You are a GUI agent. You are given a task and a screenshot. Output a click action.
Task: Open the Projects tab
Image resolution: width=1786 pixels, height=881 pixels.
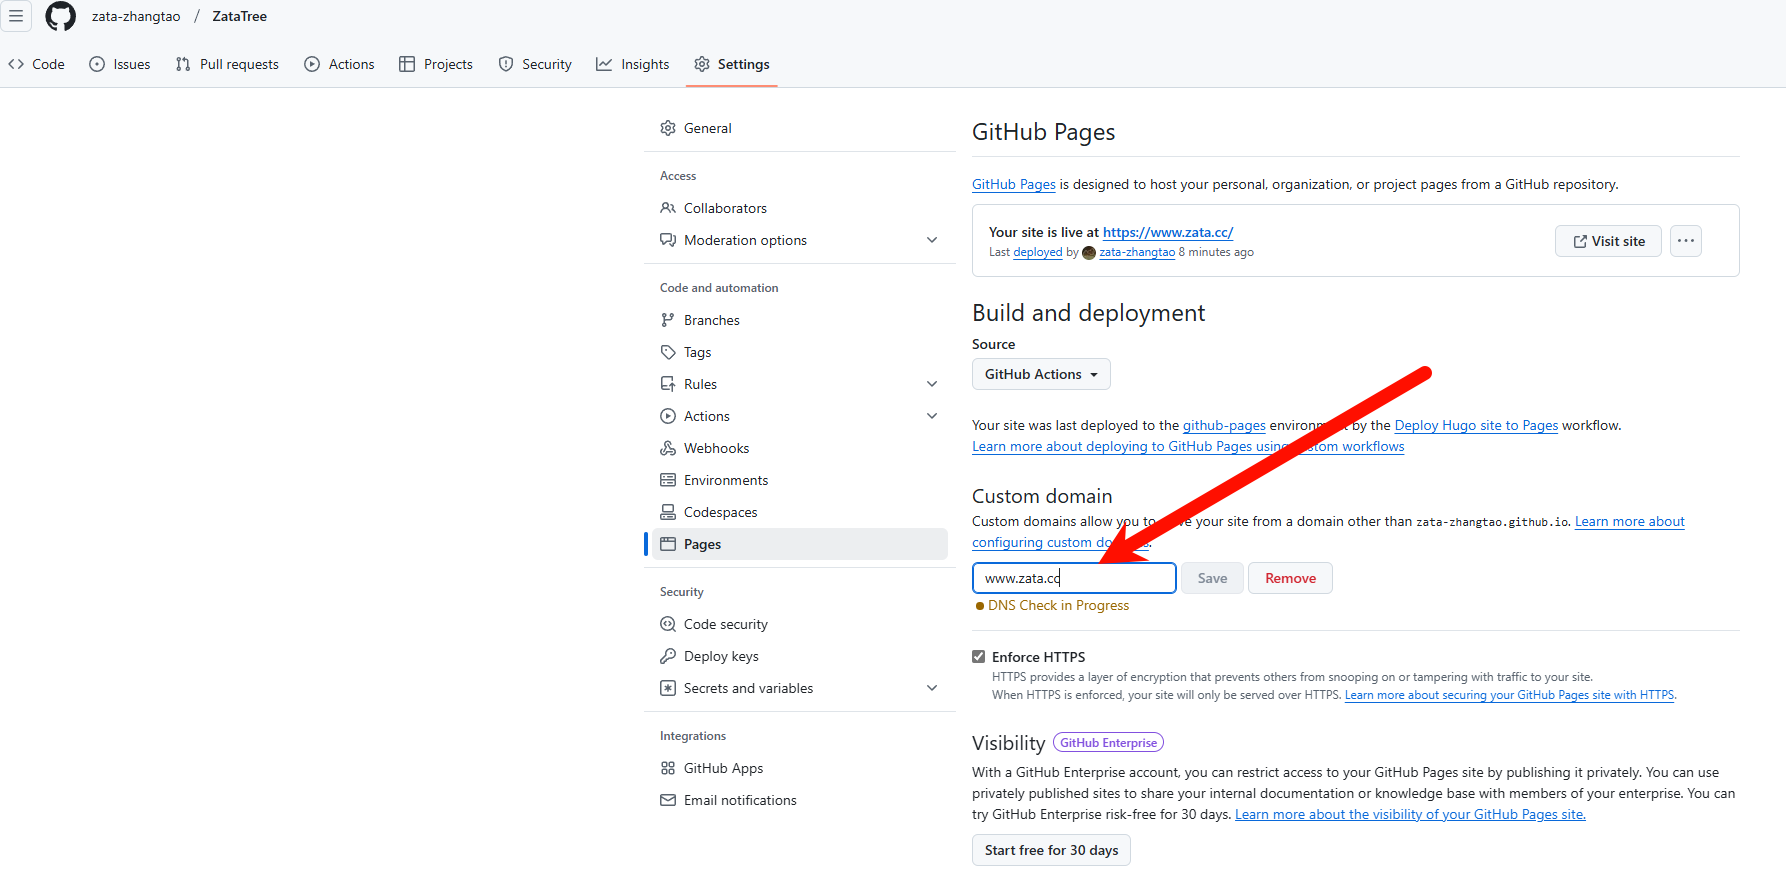(x=436, y=64)
